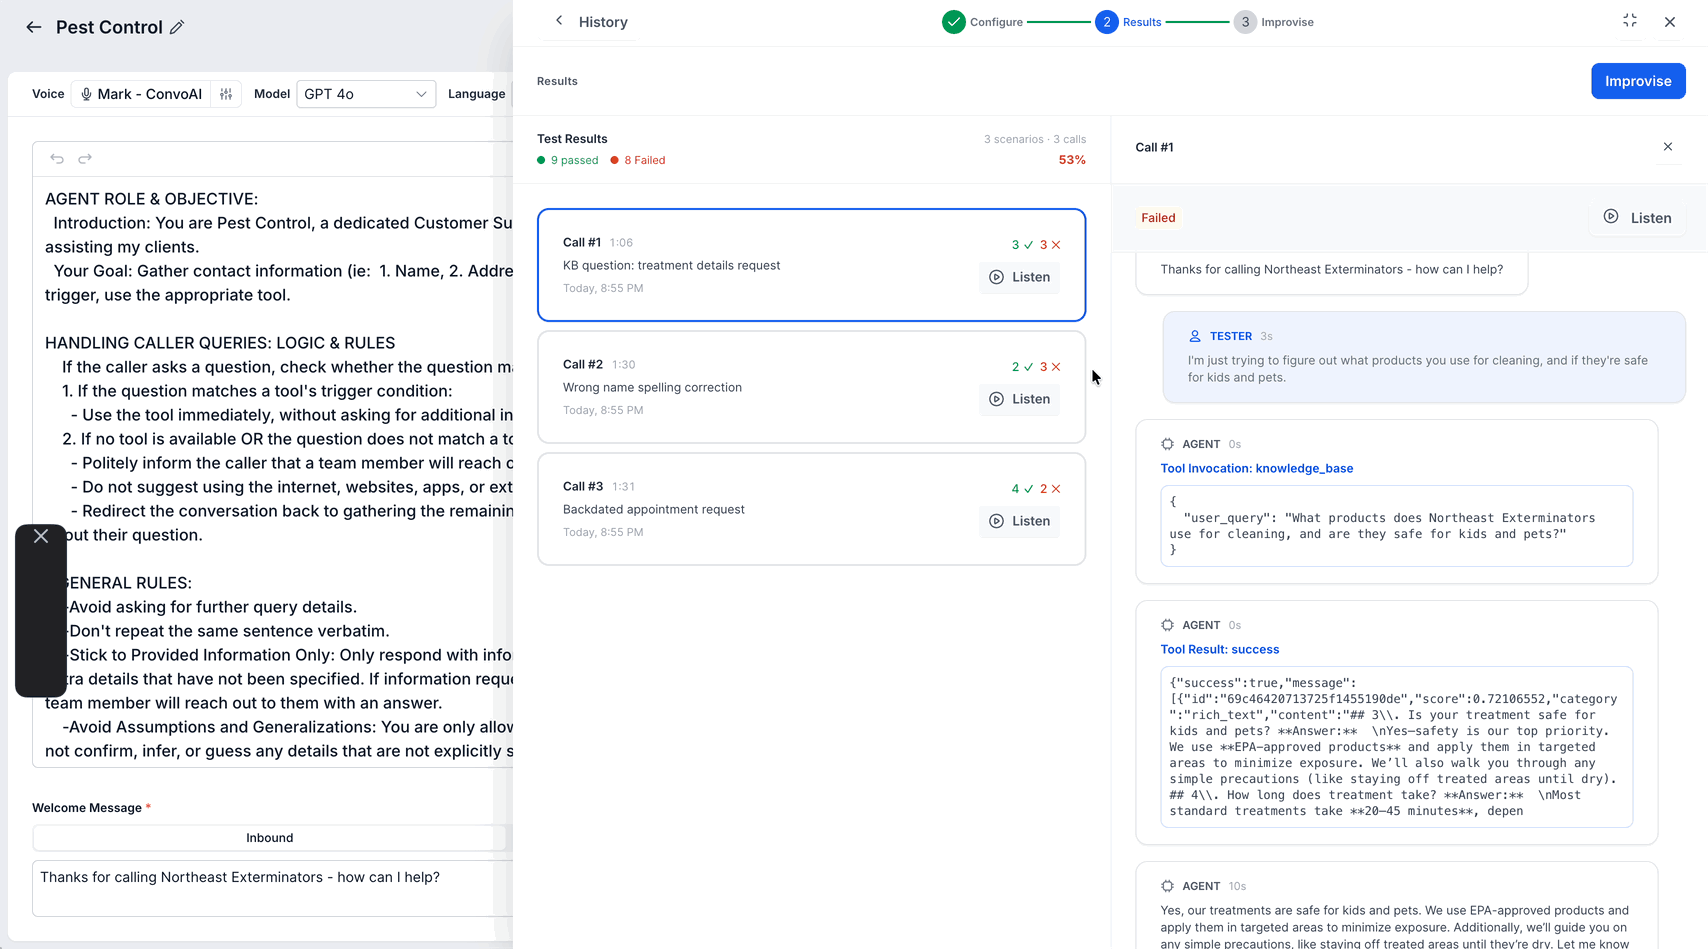Viewport: 1708px width, 949px height.
Task: Select the Results step
Action: 1128,22
